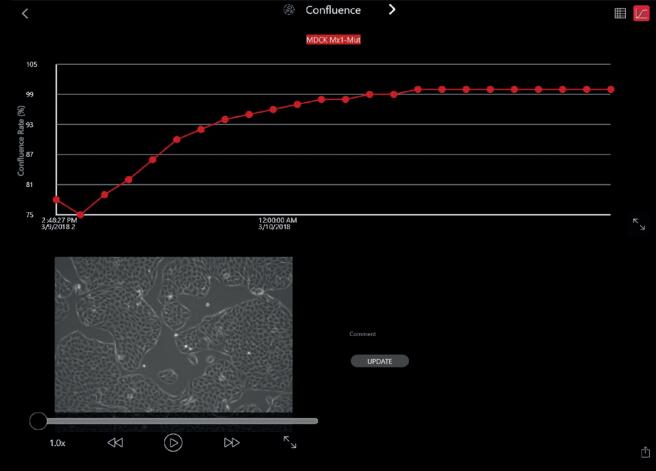Screen dimensions: 656x471
Task: Click the Comment field
Action: tap(362, 334)
